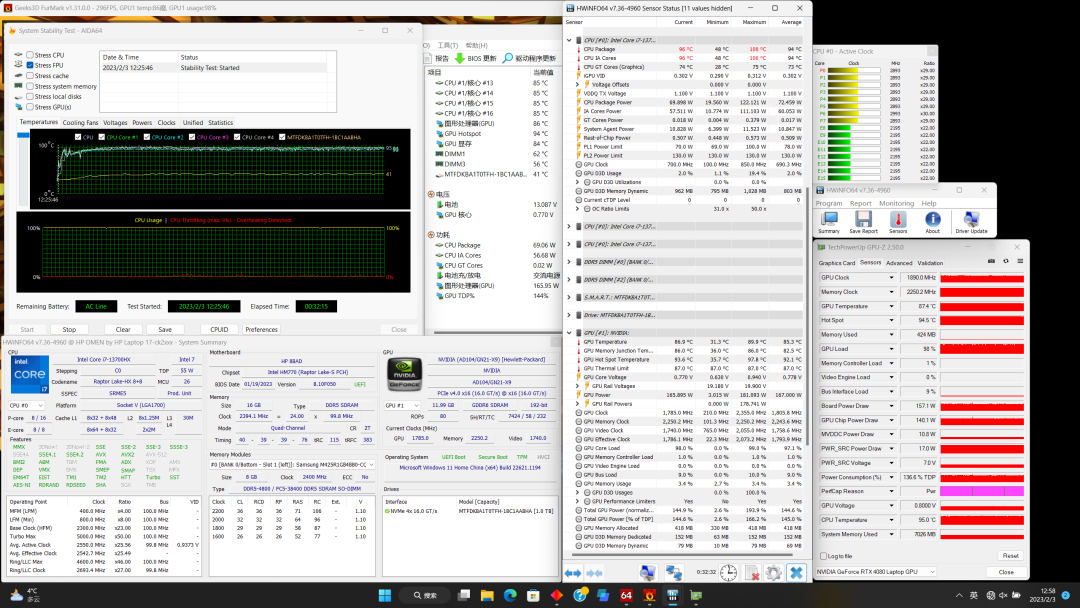Viewport: 1080px width, 608px height.
Task: Click the blue X close sensors icon
Action: pos(796,573)
